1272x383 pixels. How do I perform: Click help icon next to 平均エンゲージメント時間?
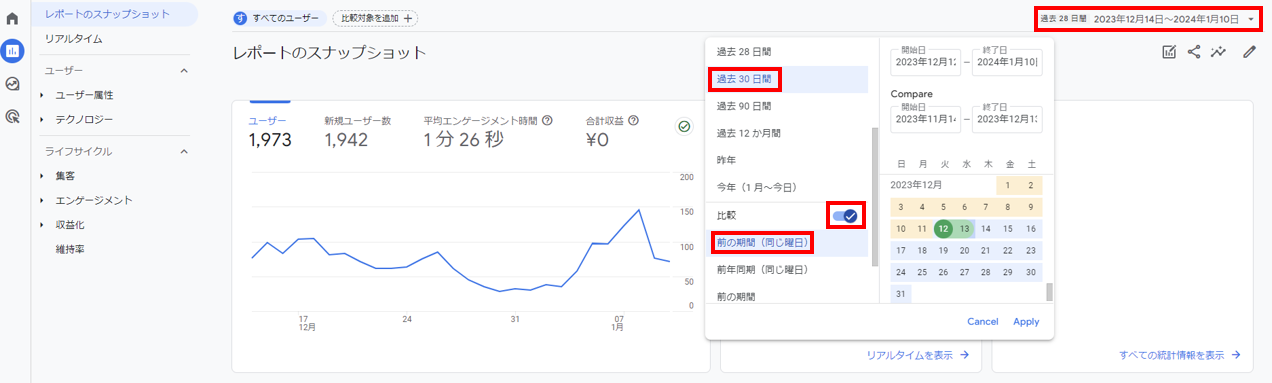tap(547, 121)
